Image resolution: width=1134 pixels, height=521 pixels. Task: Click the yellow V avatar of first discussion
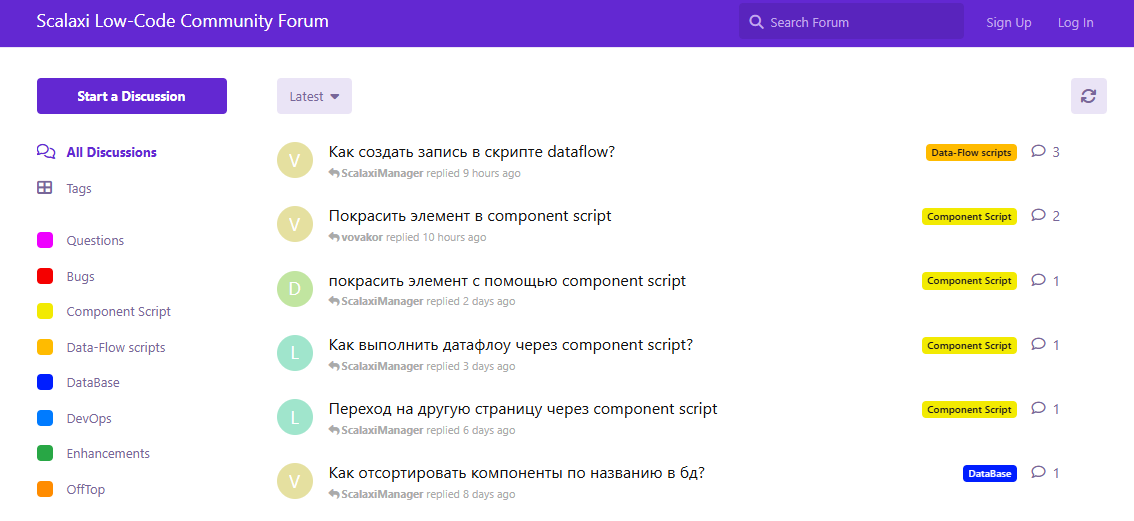click(294, 160)
